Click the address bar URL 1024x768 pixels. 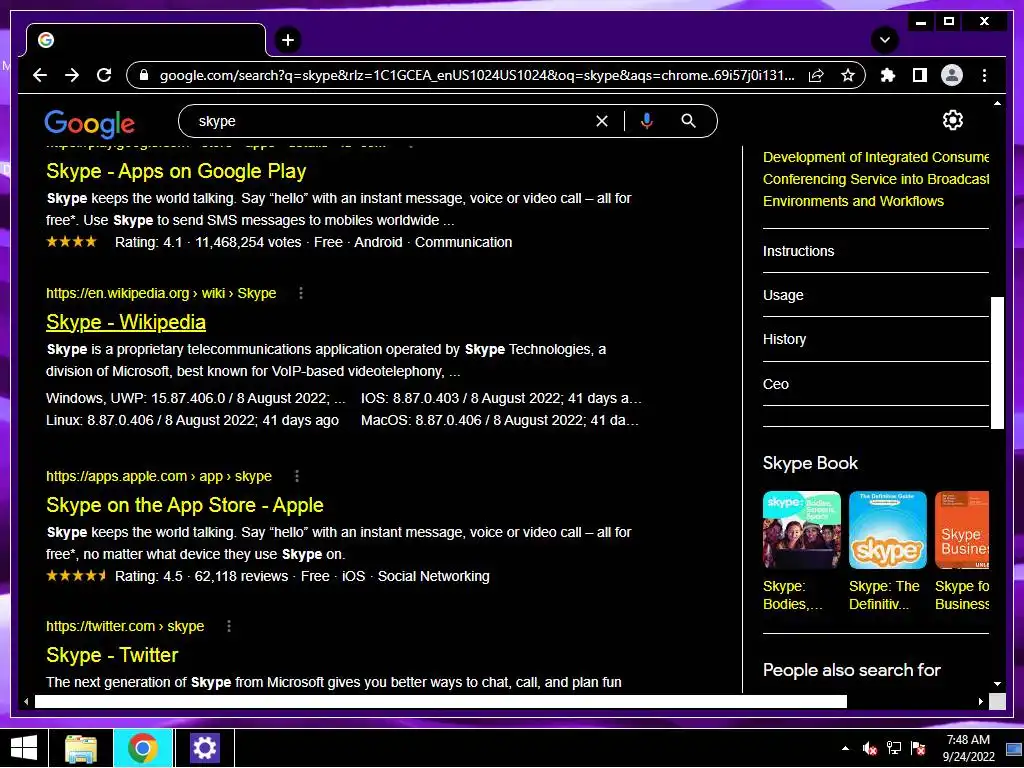[477, 75]
